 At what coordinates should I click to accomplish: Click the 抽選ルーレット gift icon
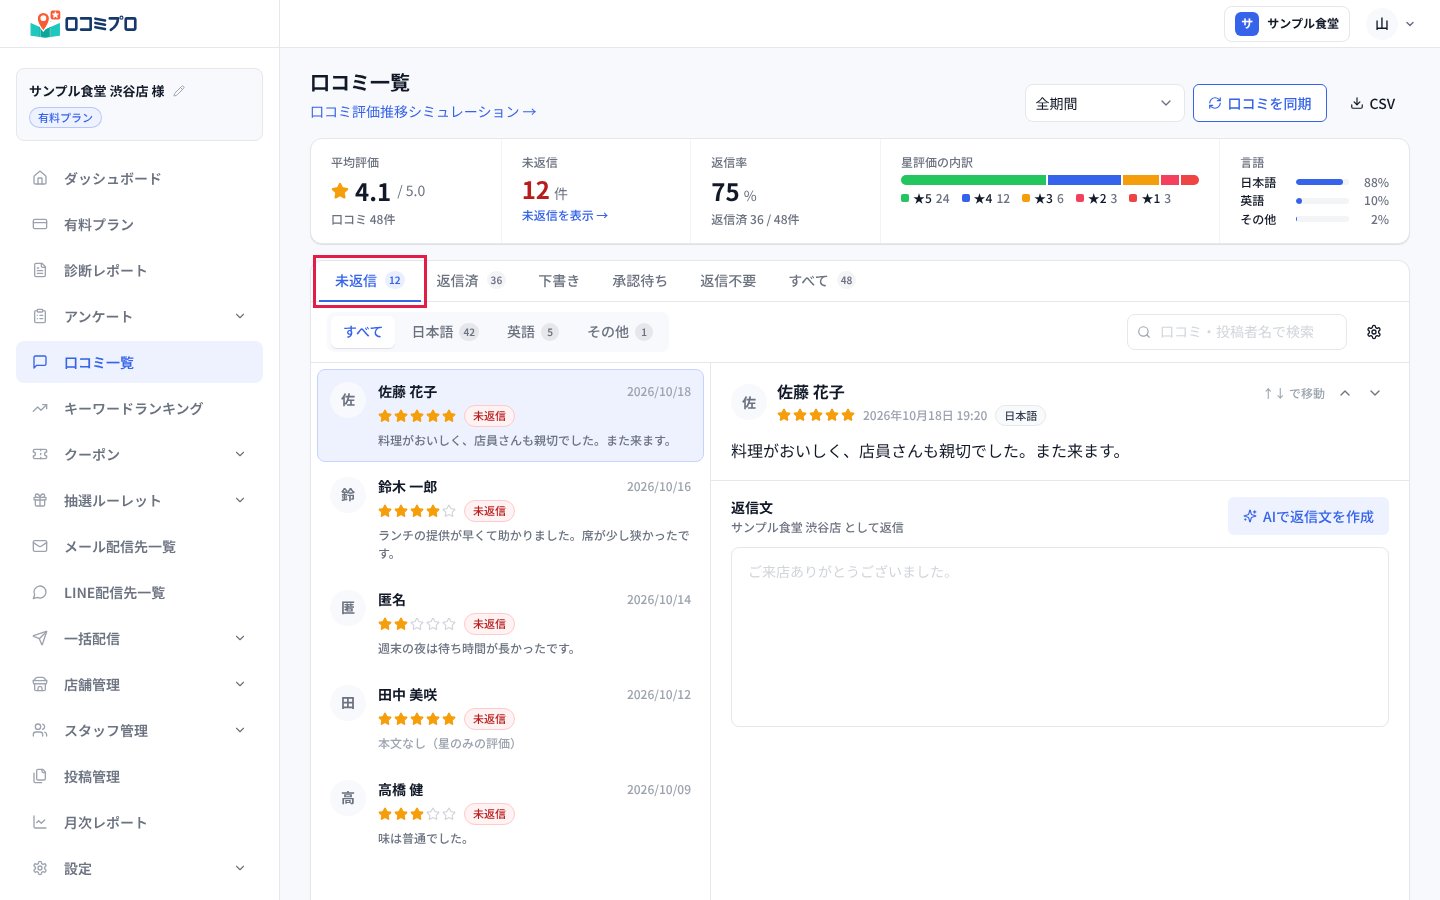(40, 500)
